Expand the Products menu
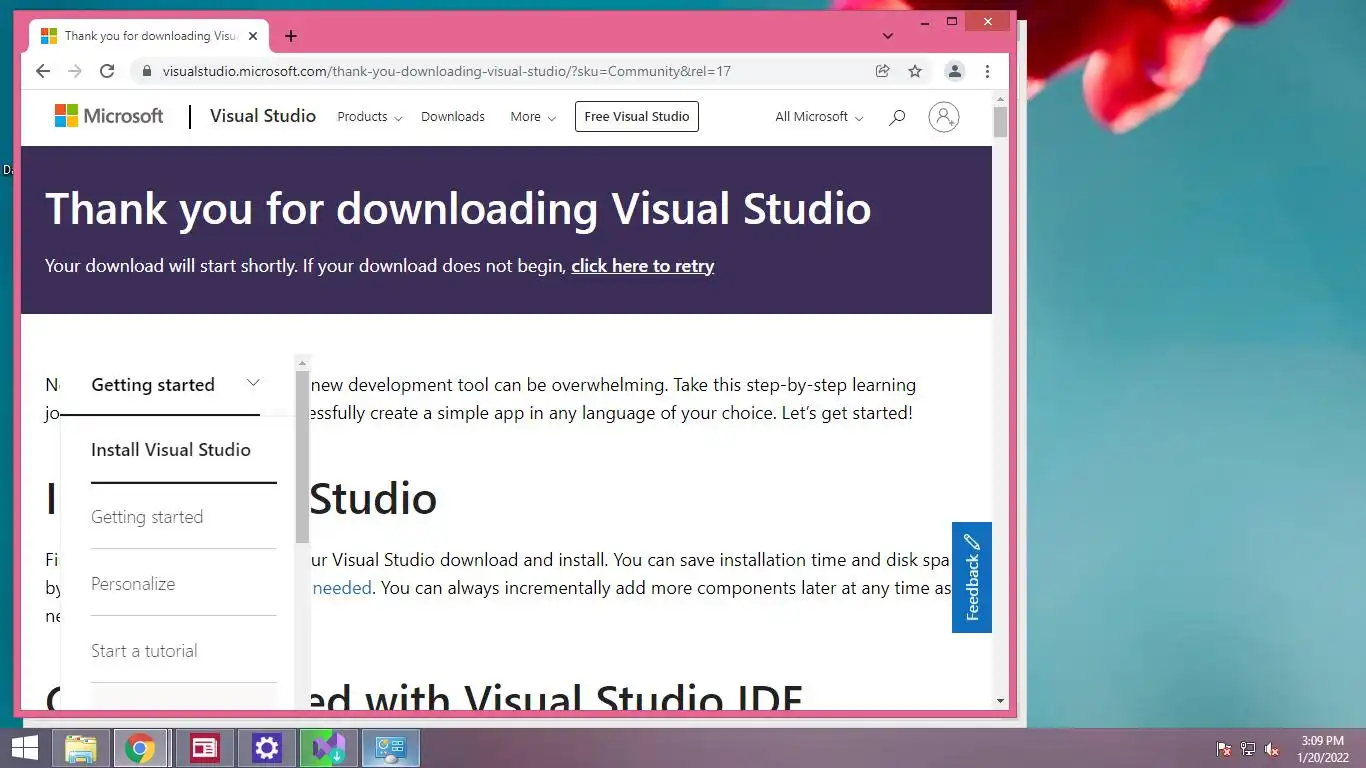The width and height of the screenshot is (1366, 768). click(370, 117)
